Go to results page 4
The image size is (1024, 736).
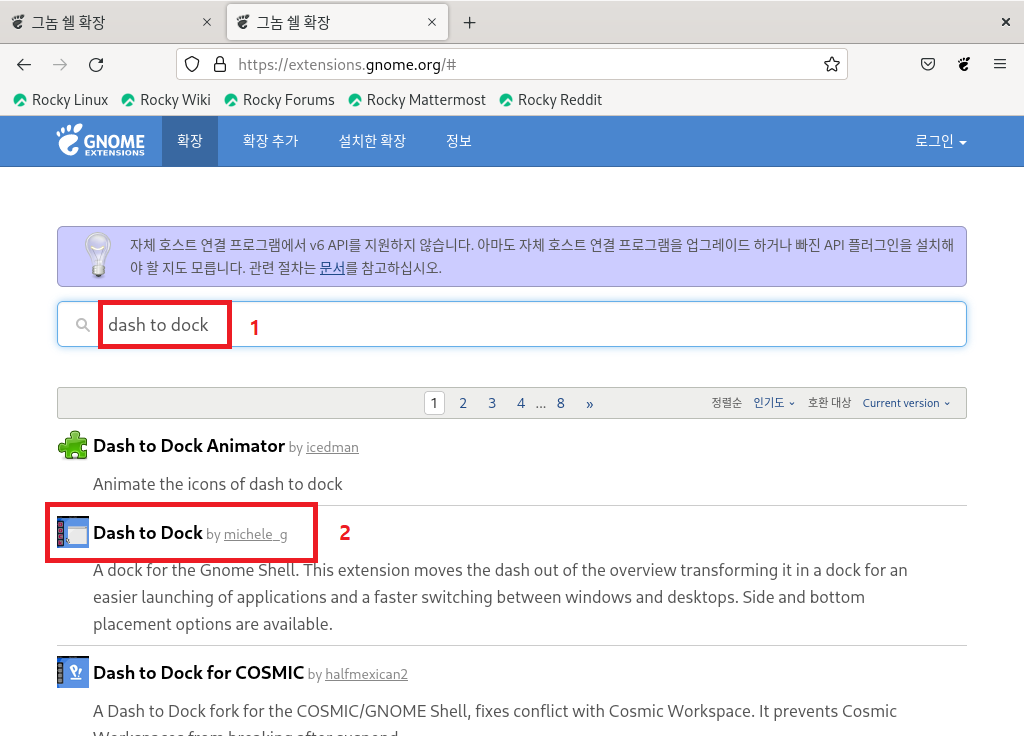tap(520, 403)
